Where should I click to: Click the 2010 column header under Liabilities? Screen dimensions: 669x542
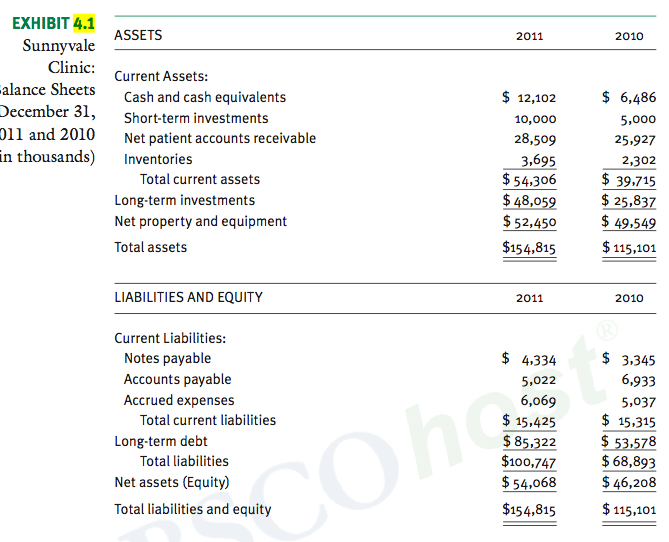point(629,298)
